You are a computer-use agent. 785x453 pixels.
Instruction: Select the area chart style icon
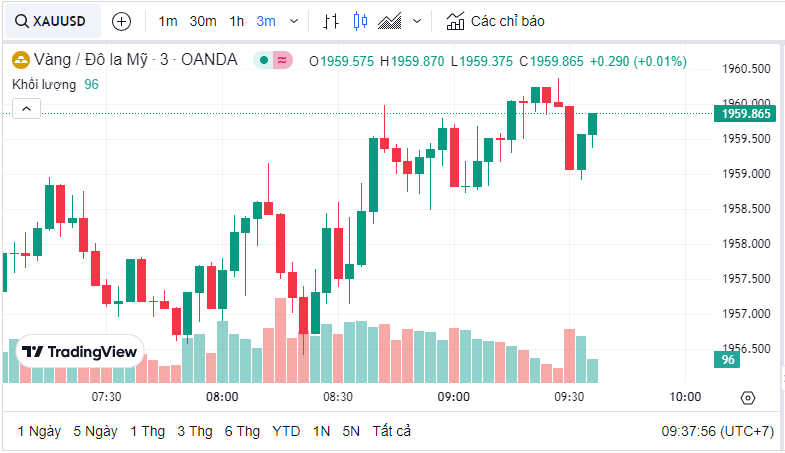pos(391,21)
